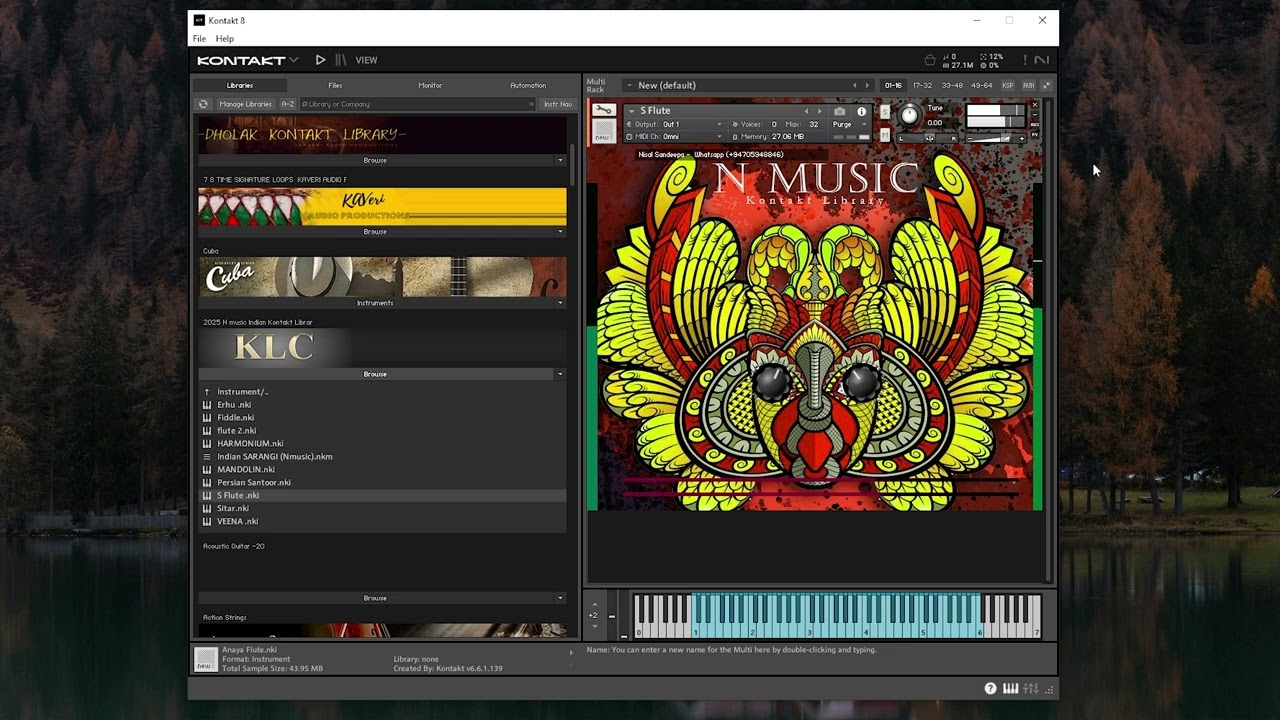Minimize the S Flute instrument header
The height and width of the screenshot is (720, 1280).
1035,114
